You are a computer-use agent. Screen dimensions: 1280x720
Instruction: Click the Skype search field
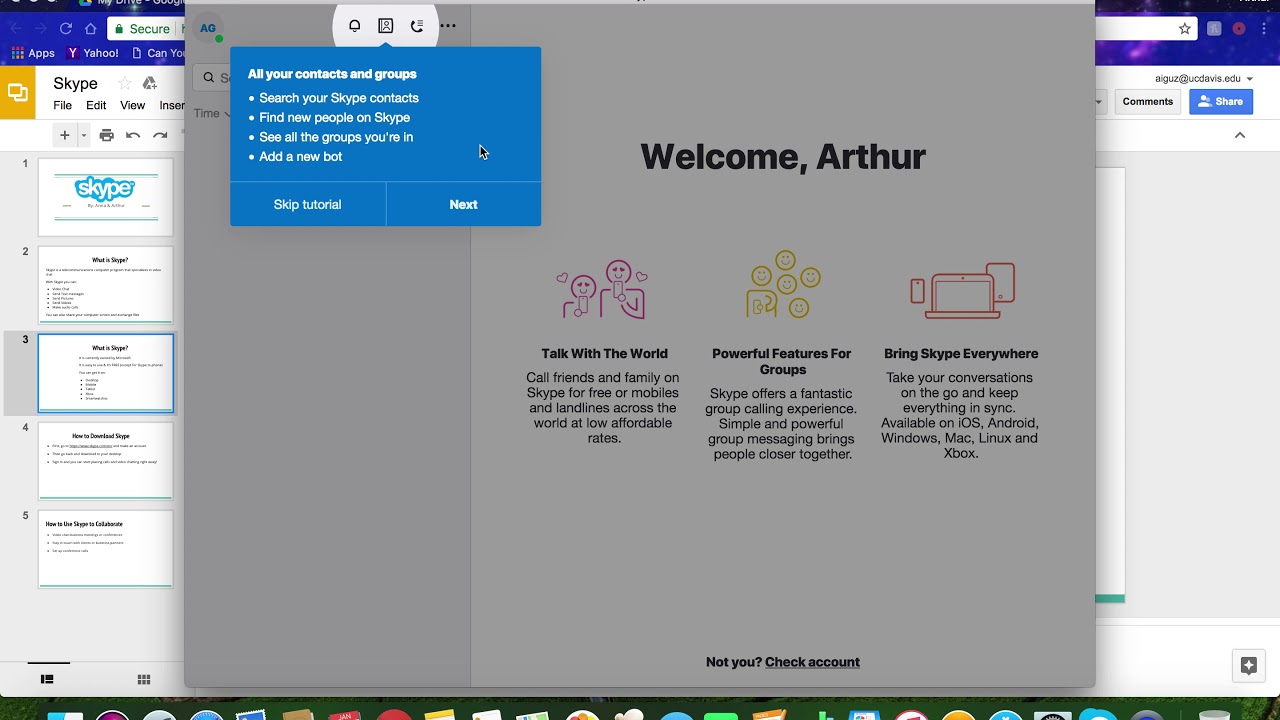click(x=211, y=77)
